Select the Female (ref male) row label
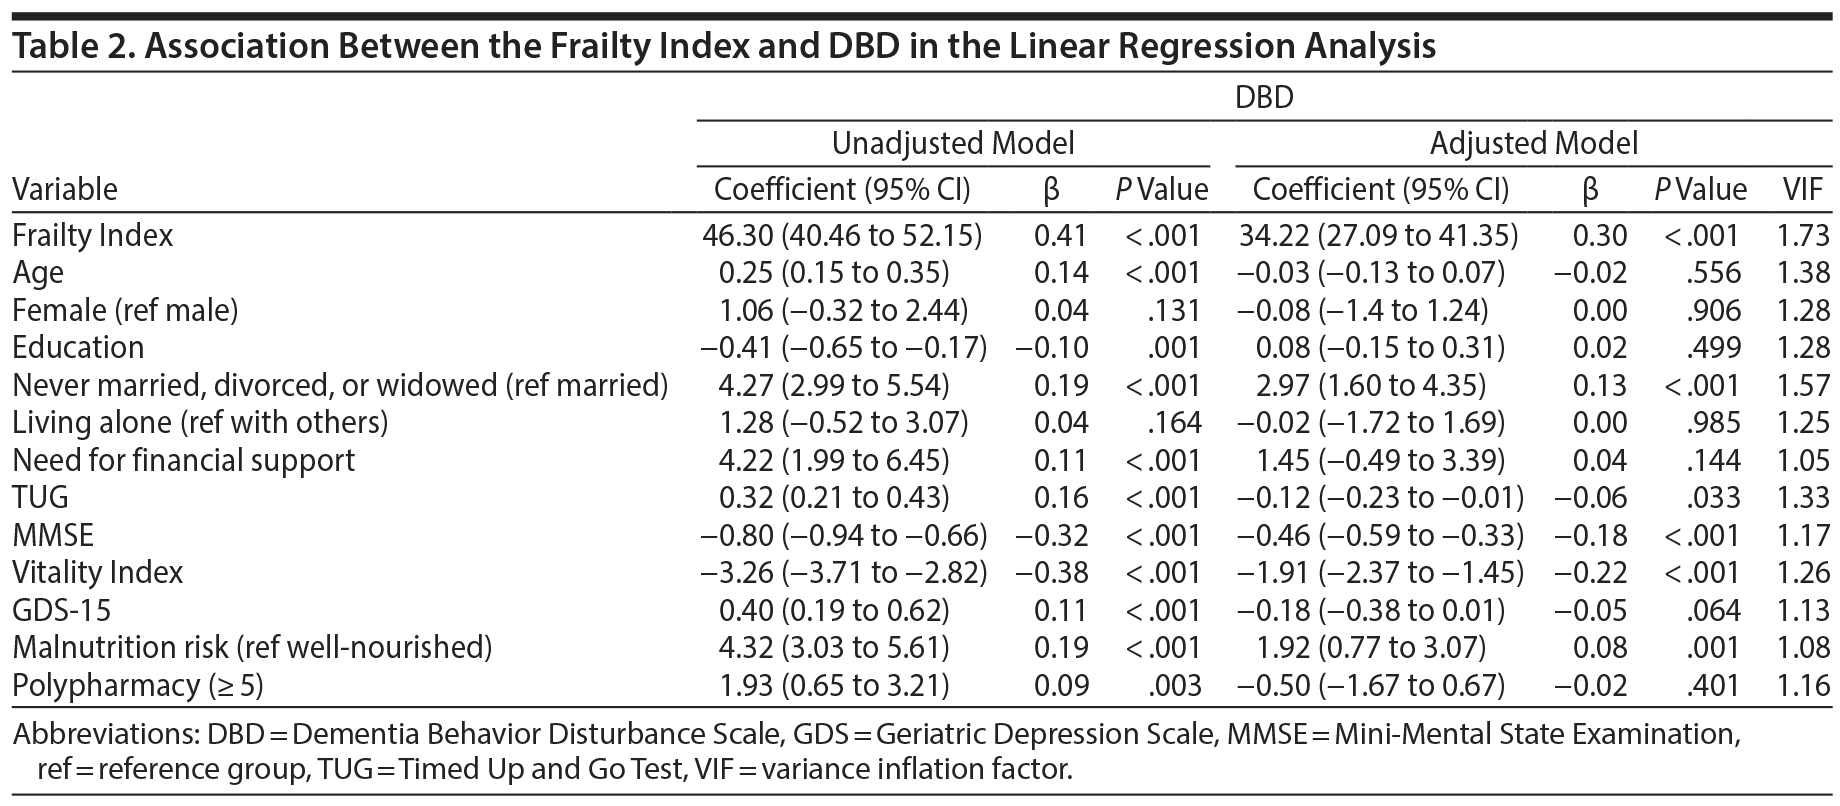This screenshot has width=1840, height=806. [x=125, y=310]
